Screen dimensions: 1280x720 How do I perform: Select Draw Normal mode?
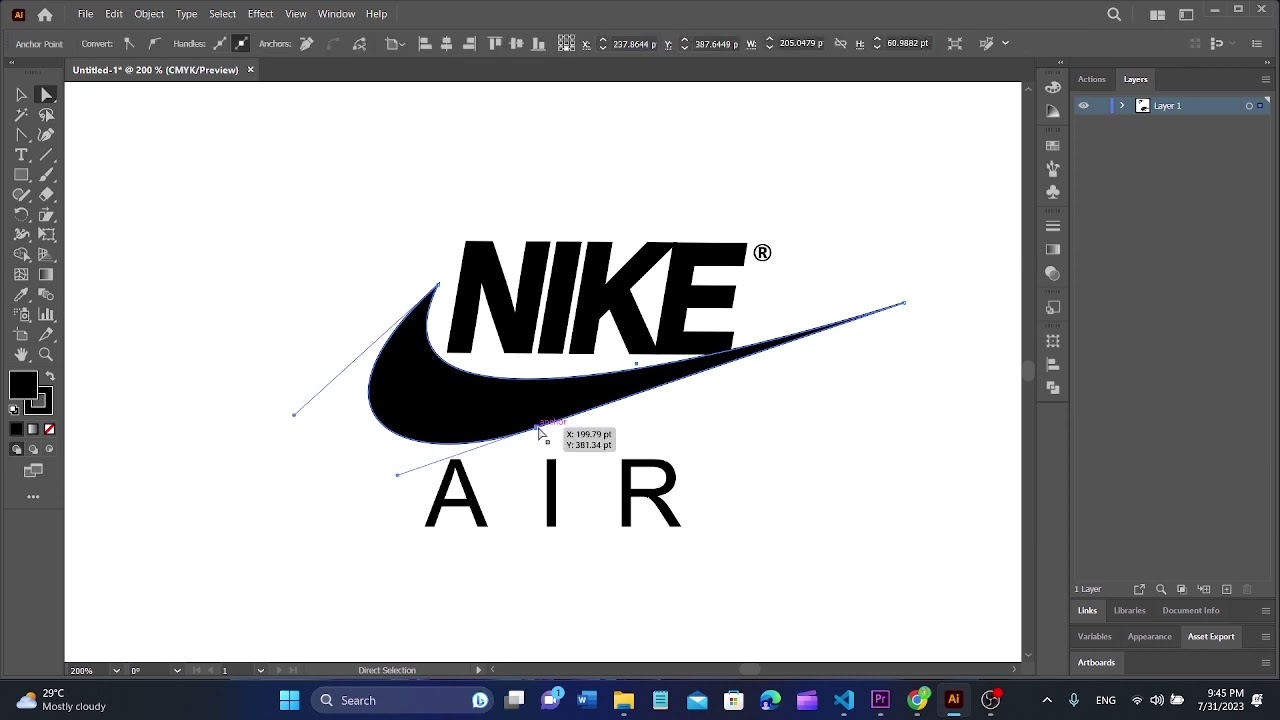pyautogui.click(x=16, y=449)
